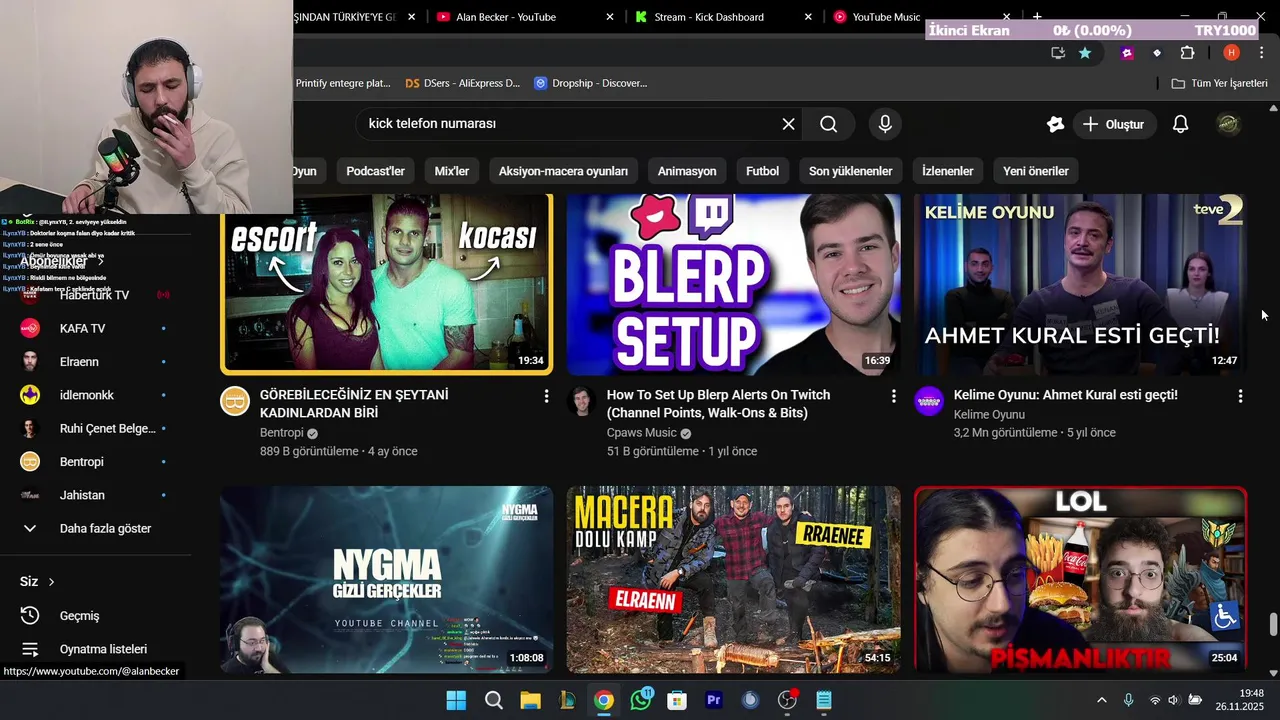Viewport: 1280px width, 720px height.
Task: Open File Explorer from the taskbar
Action: [530, 700]
